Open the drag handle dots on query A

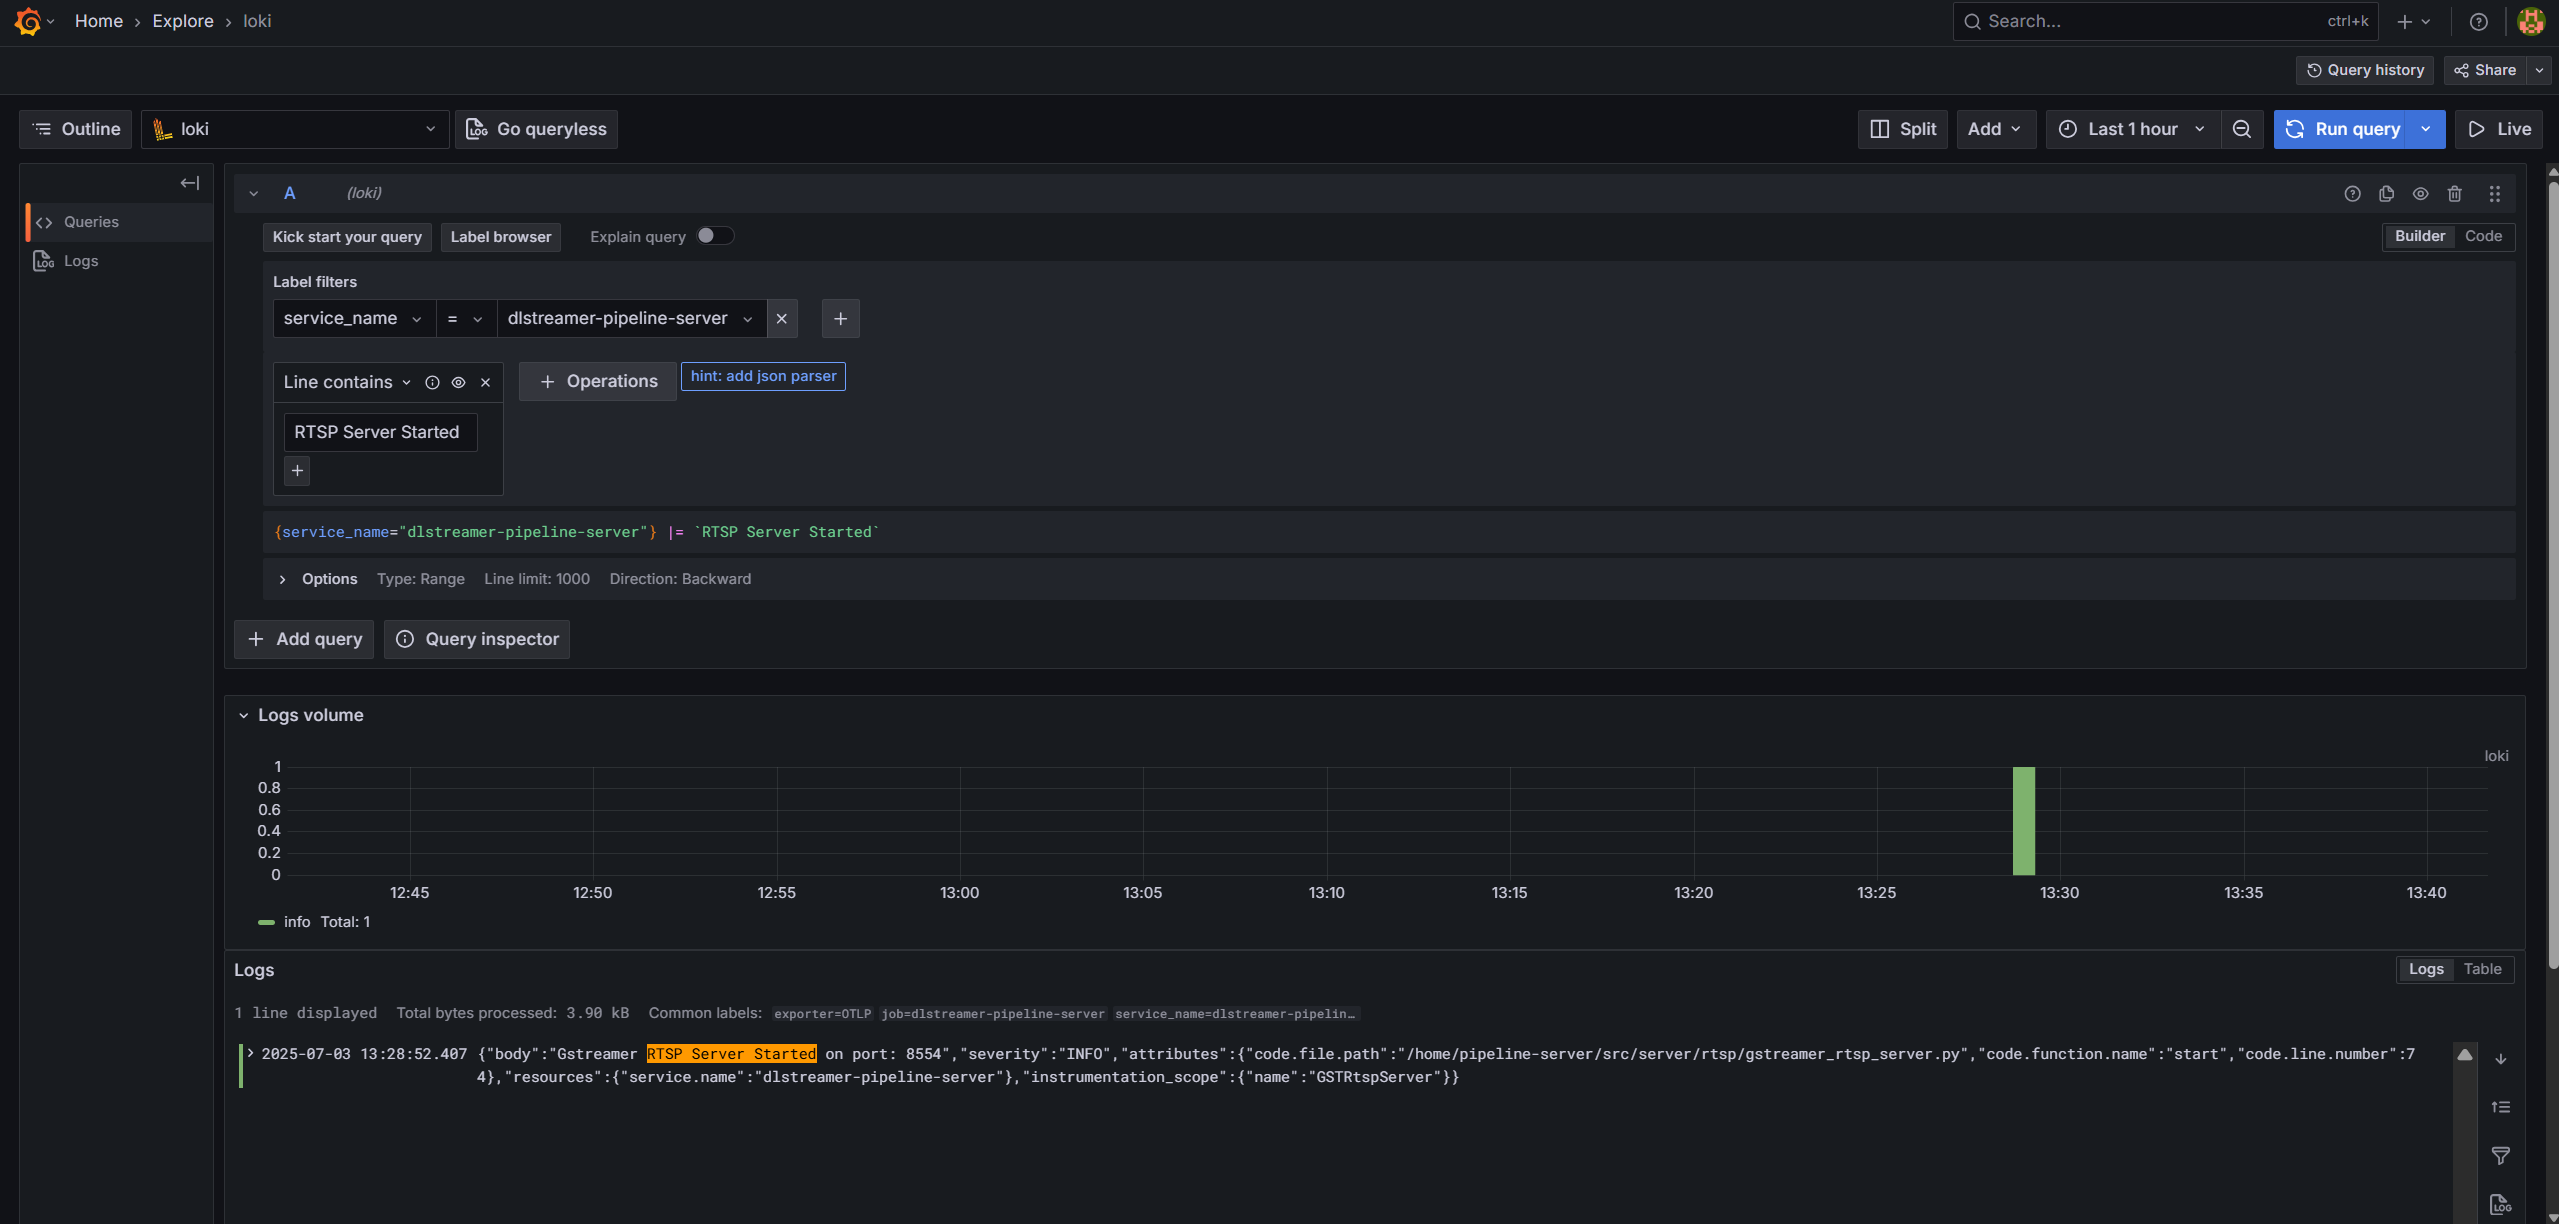(x=2494, y=193)
